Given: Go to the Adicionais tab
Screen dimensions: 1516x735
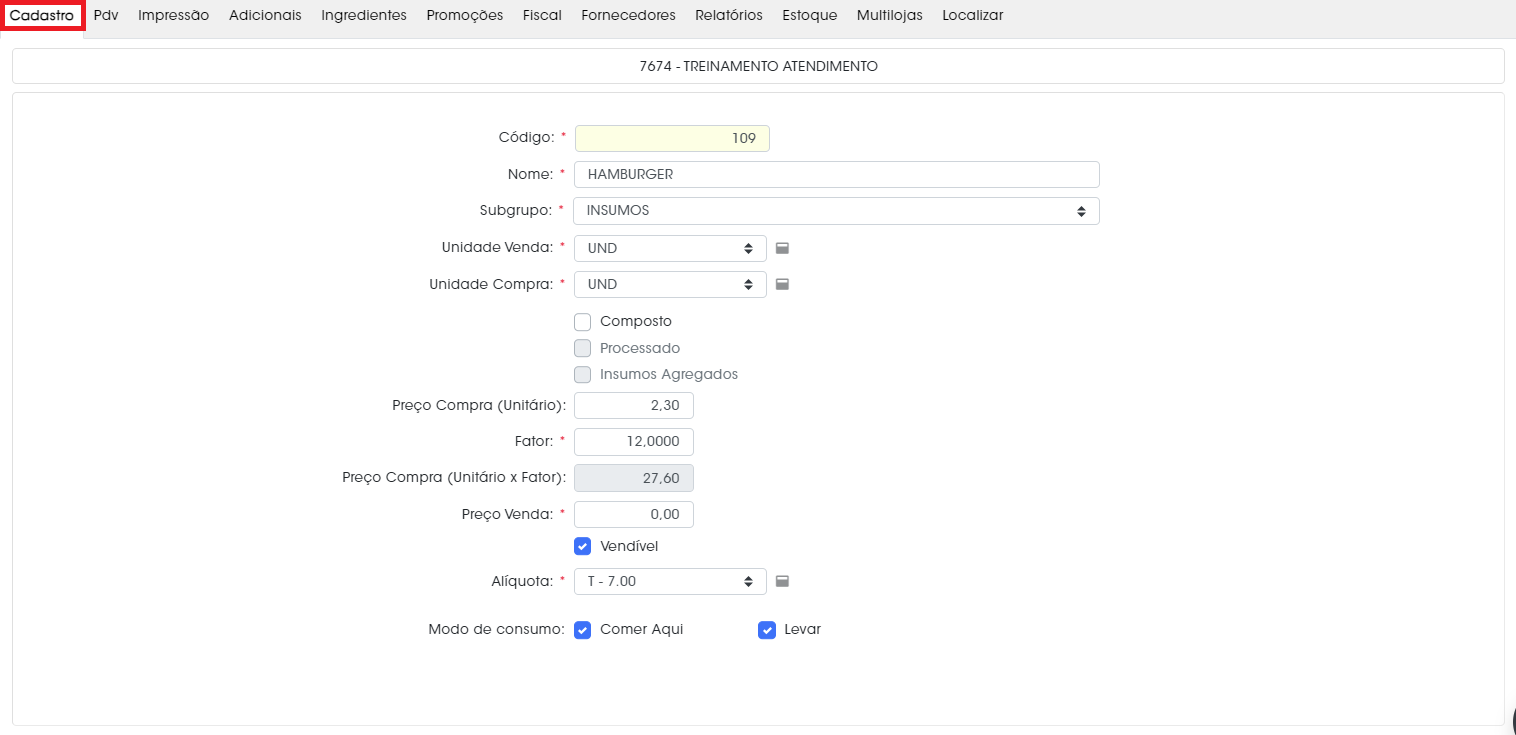Looking at the screenshot, I should (x=265, y=15).
